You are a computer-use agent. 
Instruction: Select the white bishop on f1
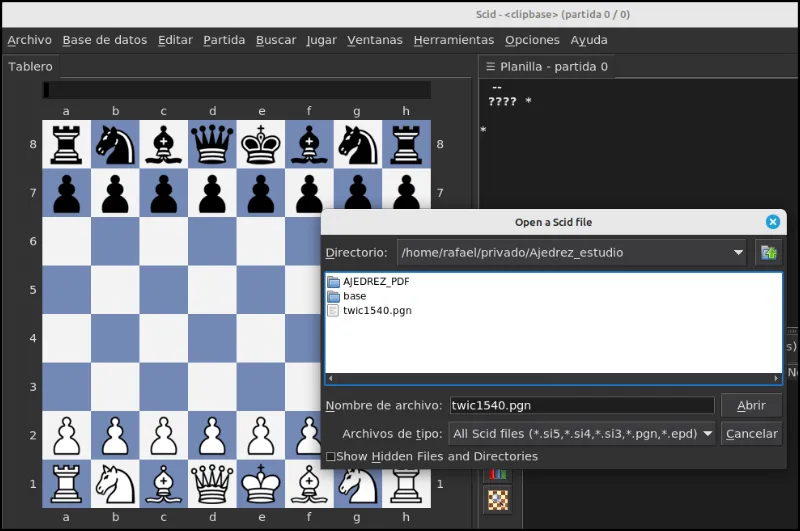point(309,484)
